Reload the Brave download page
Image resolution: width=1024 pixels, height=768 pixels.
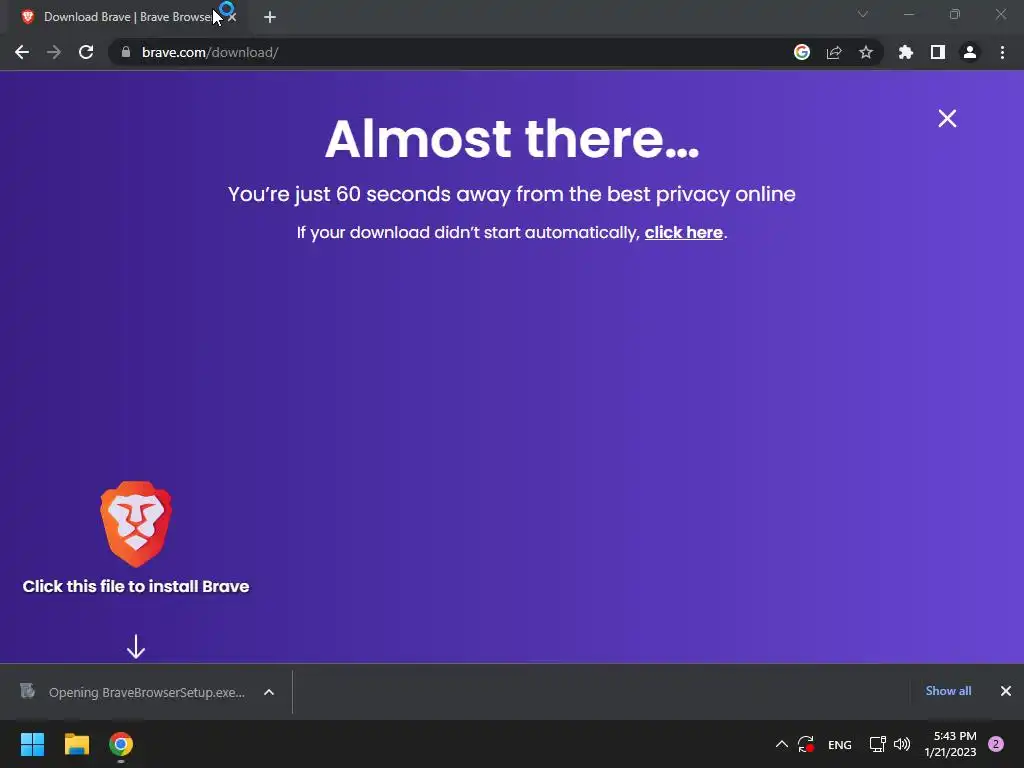[x=86, y=52]
